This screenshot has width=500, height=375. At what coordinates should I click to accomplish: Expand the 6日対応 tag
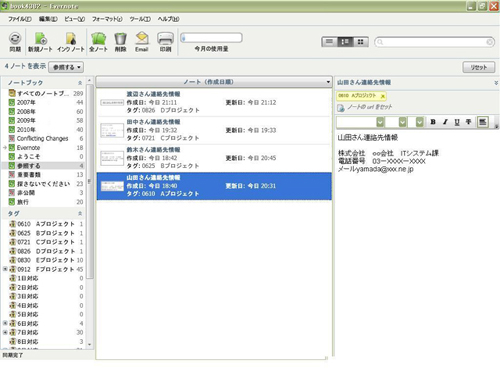coord(5,323)
